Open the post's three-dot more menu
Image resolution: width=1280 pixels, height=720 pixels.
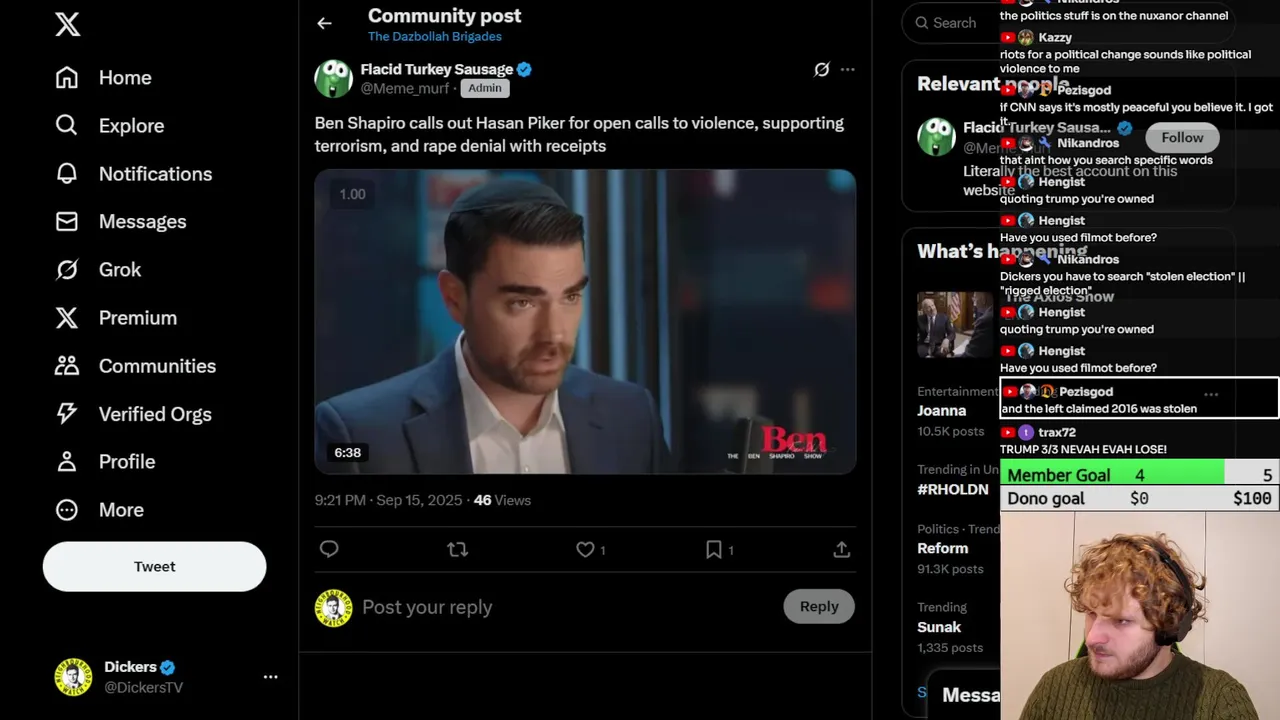[x=848, y=69]
